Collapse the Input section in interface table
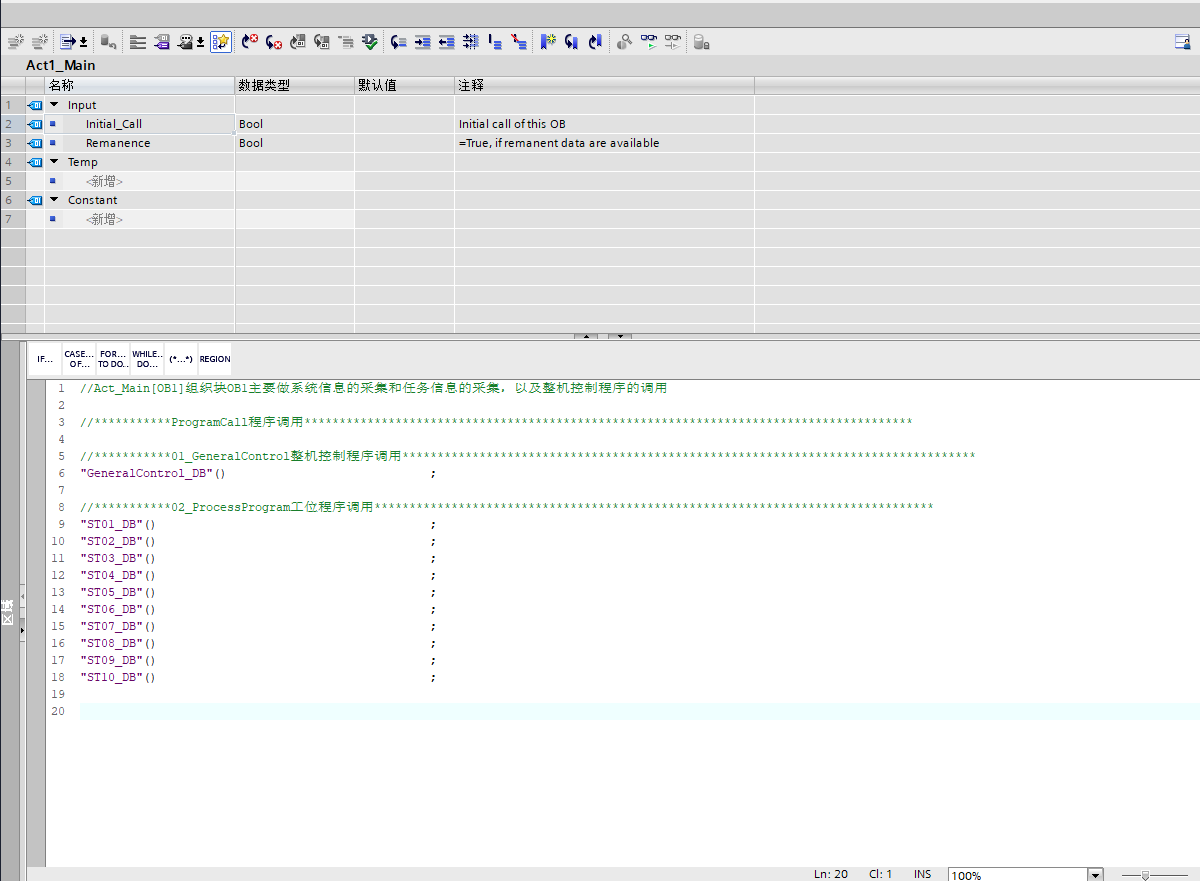The image size is (1200, 881). click(x=54, y=105)
